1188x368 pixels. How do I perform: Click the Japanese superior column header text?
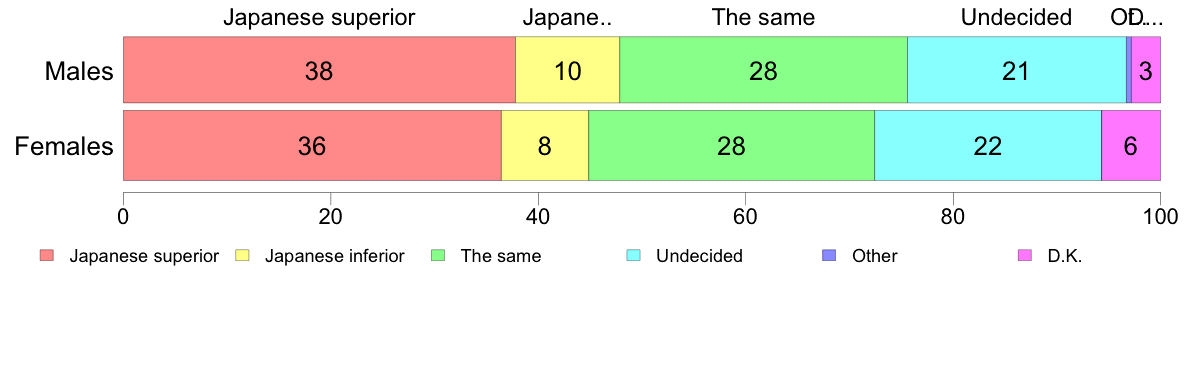319,17
